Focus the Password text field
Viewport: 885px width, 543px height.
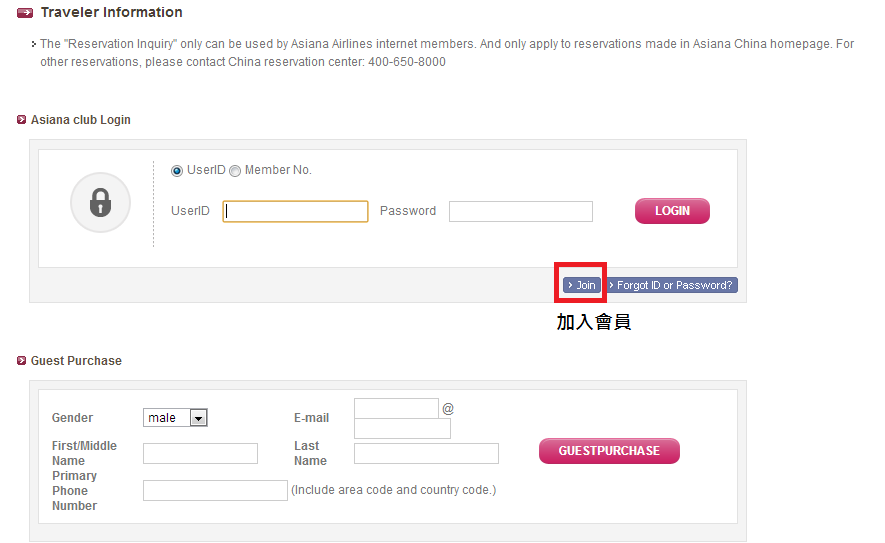pos(520,211)
